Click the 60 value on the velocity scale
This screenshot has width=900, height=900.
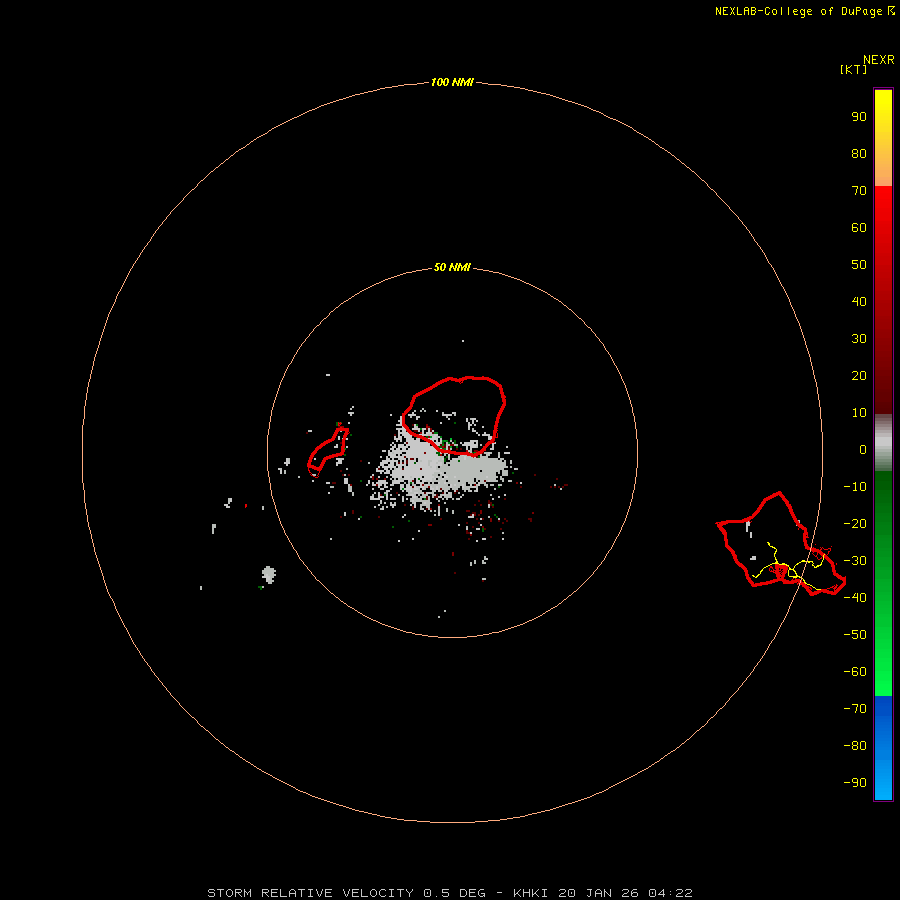point(859,227)
